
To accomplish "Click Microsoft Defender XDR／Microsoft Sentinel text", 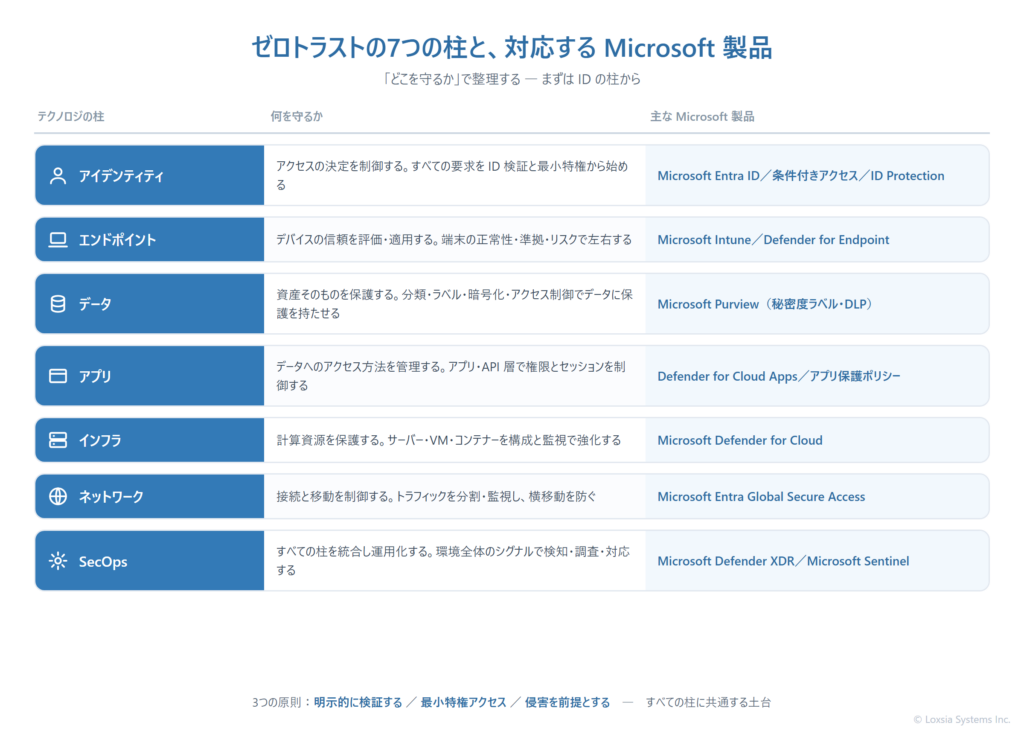I will [x=783, y=561].
